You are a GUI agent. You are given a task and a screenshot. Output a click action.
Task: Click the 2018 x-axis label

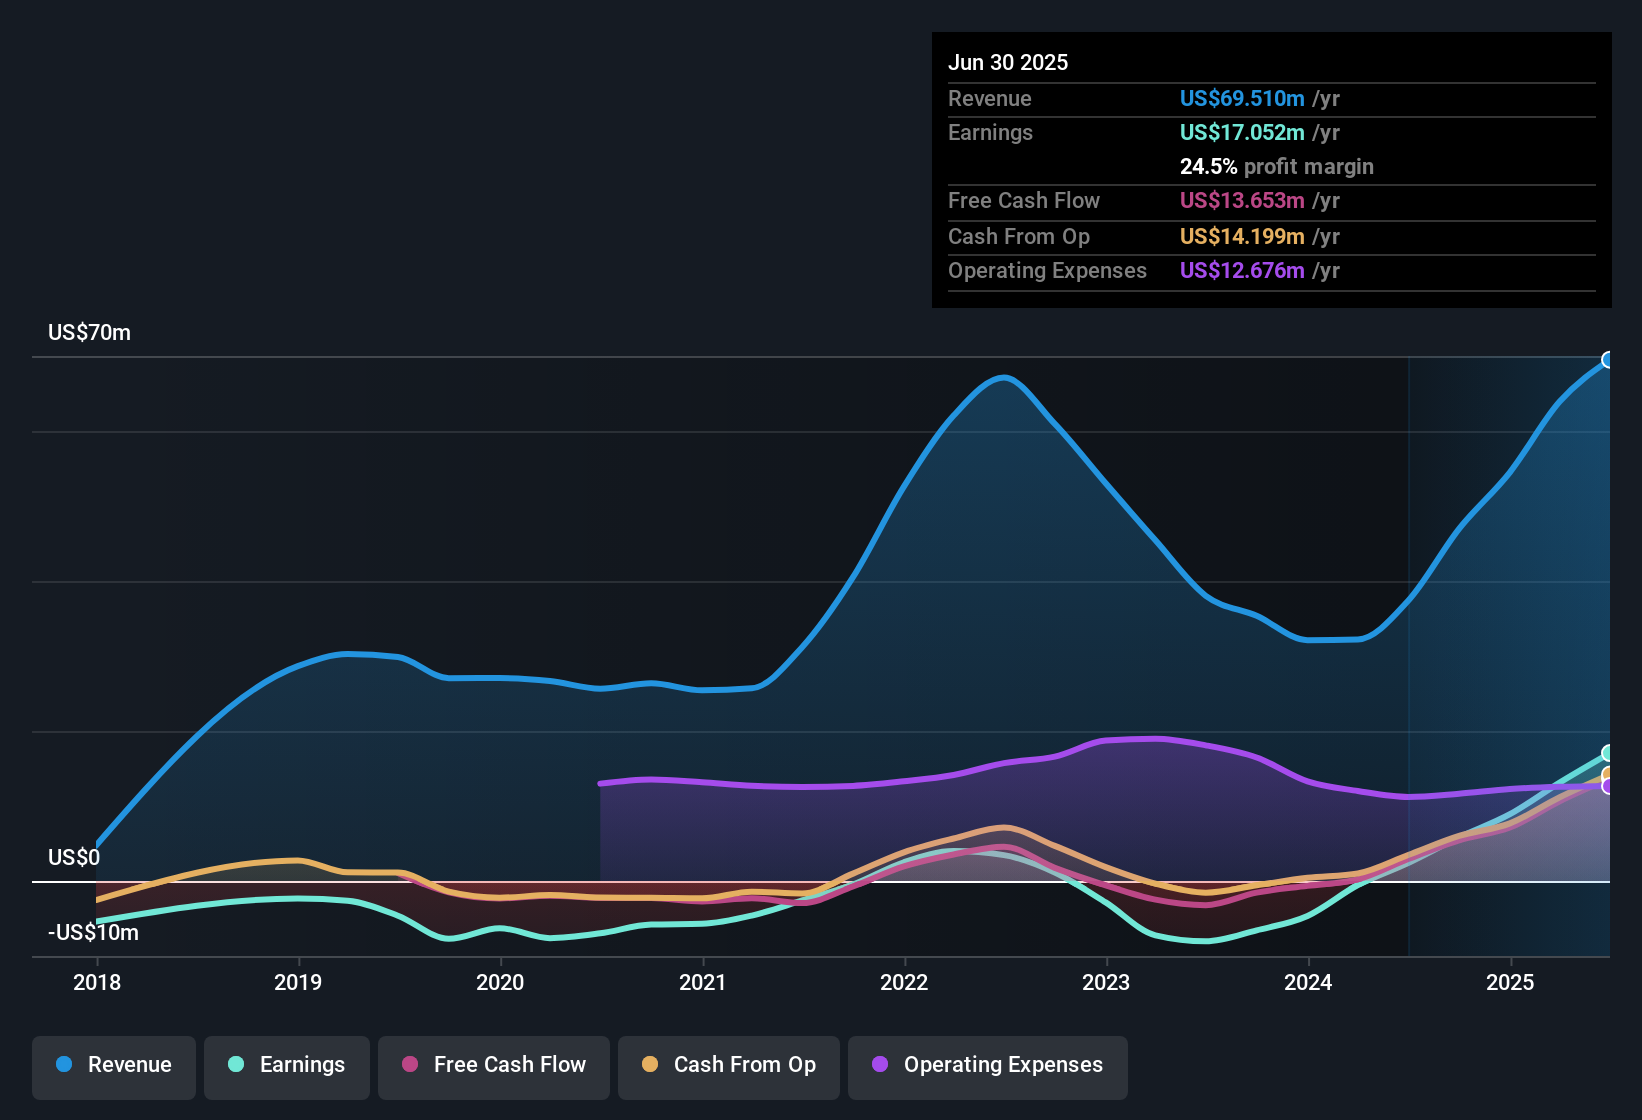point(97,983)
